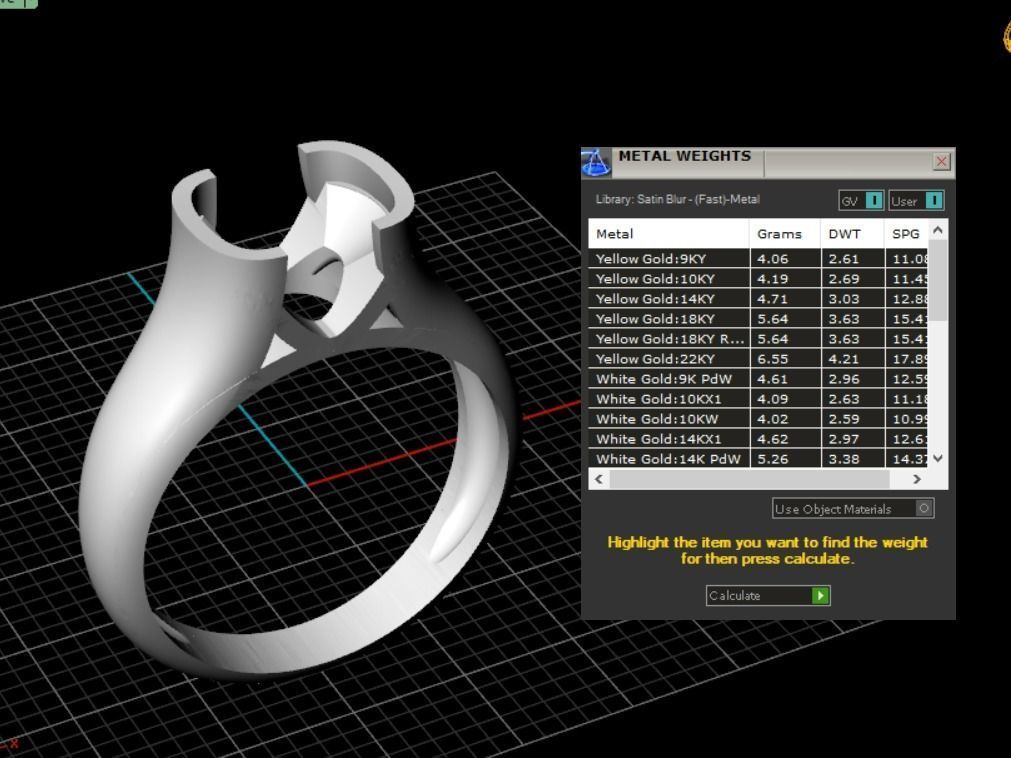Select Yellow Gold:10KY row
The height and width of the screenshot is (758, 1011).
click(x=758, y=278)
